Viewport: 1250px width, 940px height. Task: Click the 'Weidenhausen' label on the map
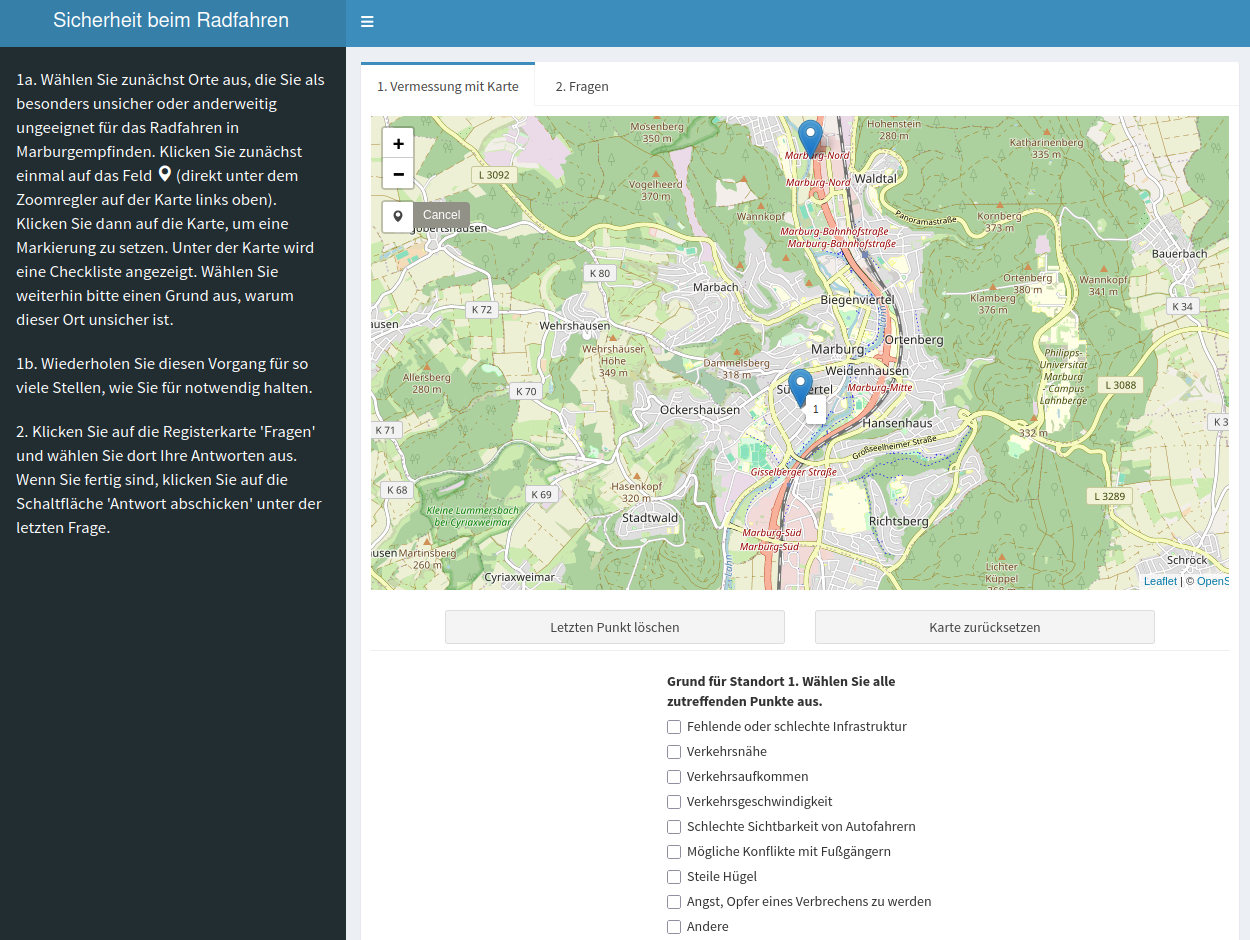pos(867,371)
